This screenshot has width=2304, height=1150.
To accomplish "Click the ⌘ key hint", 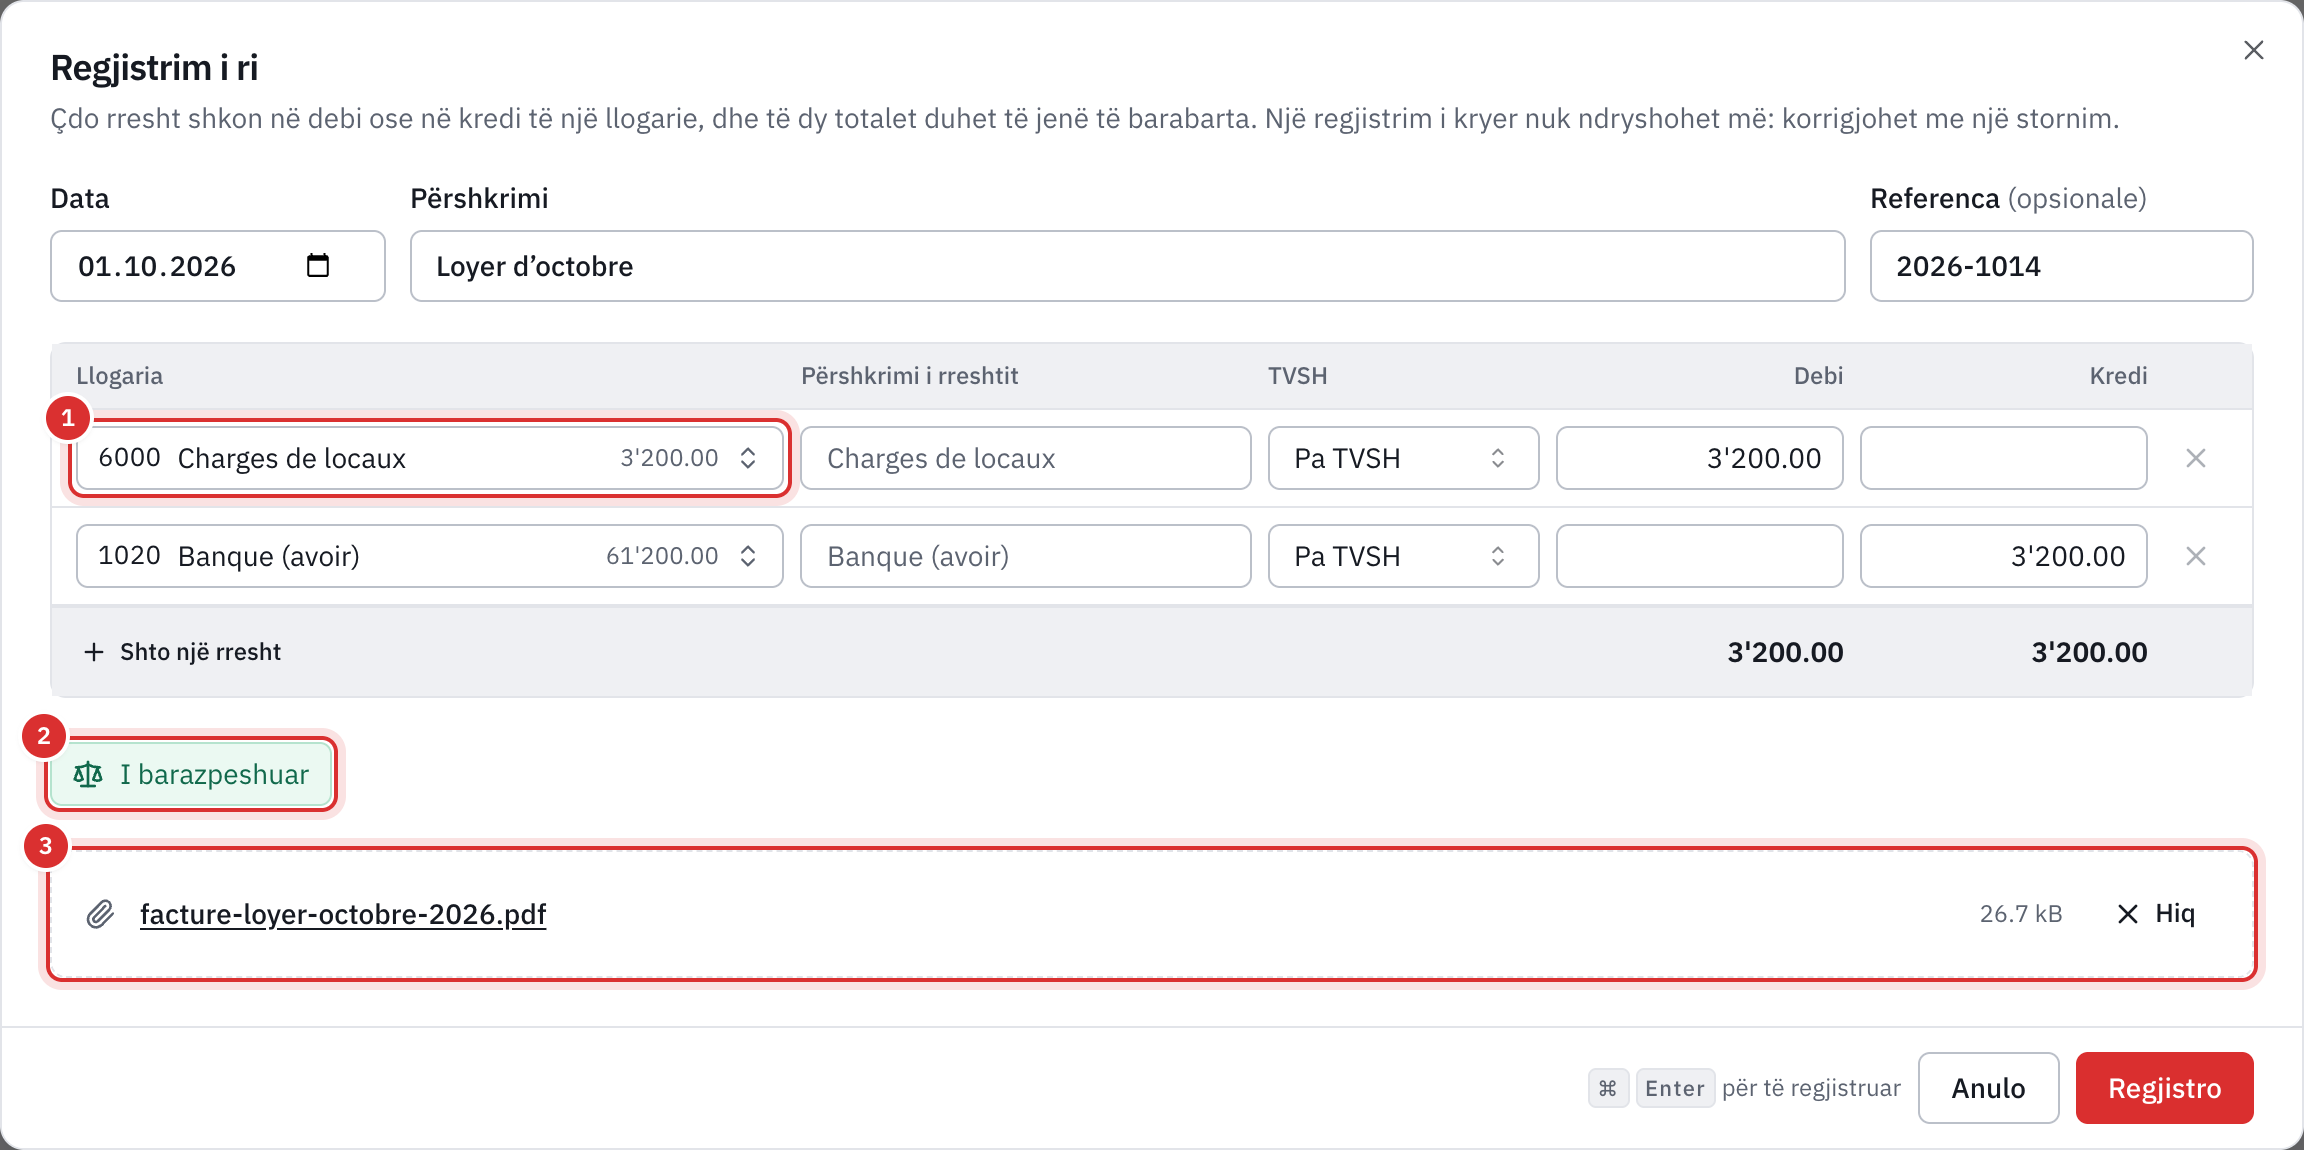I will click(x=1608, y=1088).
